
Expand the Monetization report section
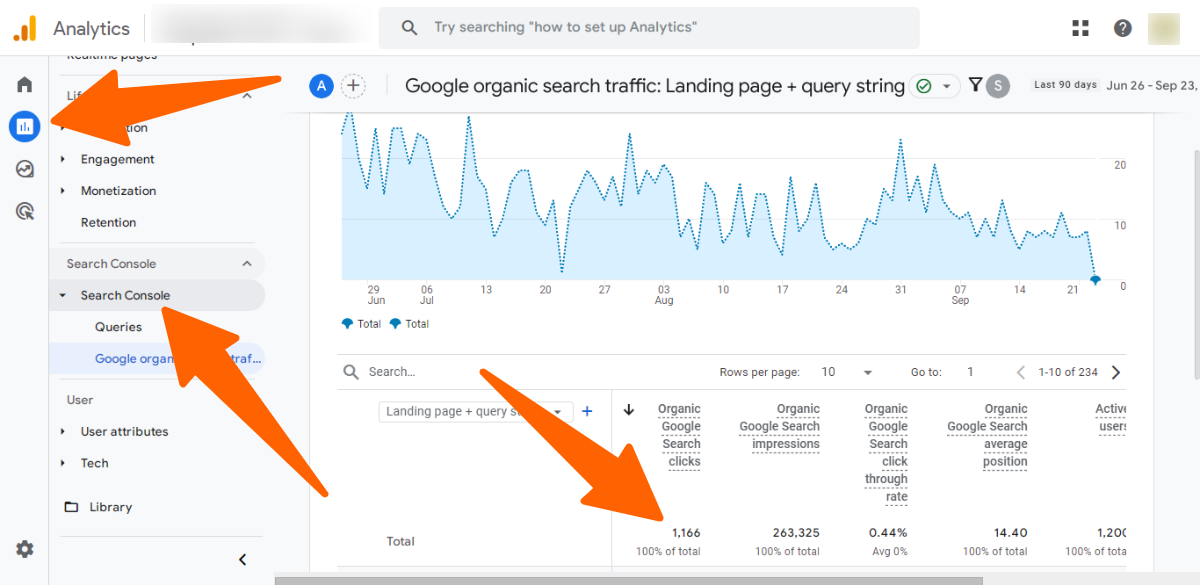(118, 191)
